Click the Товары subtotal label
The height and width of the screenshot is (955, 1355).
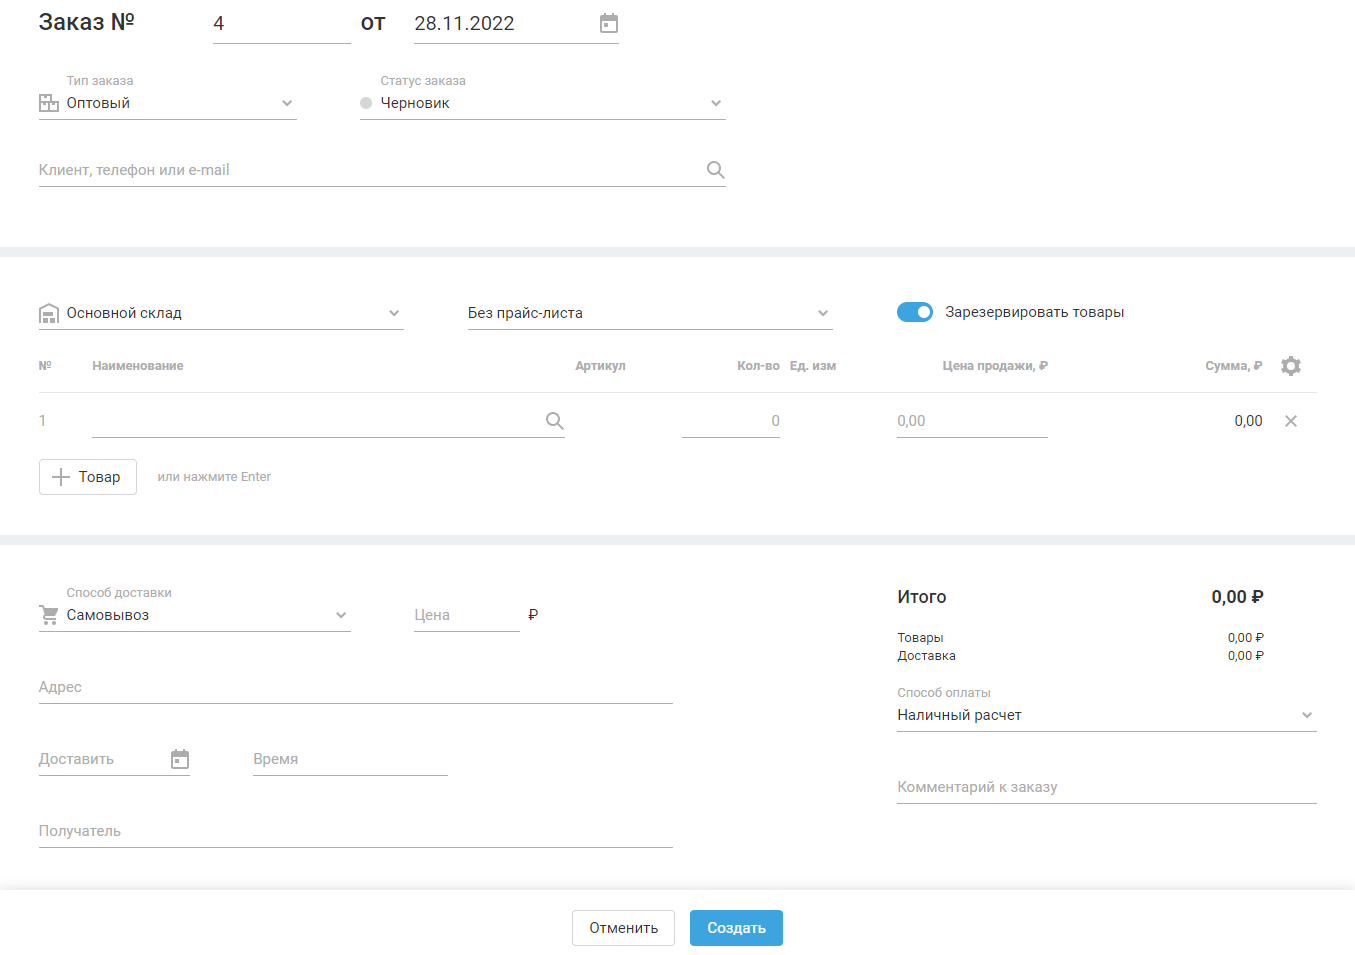[920, 638]
